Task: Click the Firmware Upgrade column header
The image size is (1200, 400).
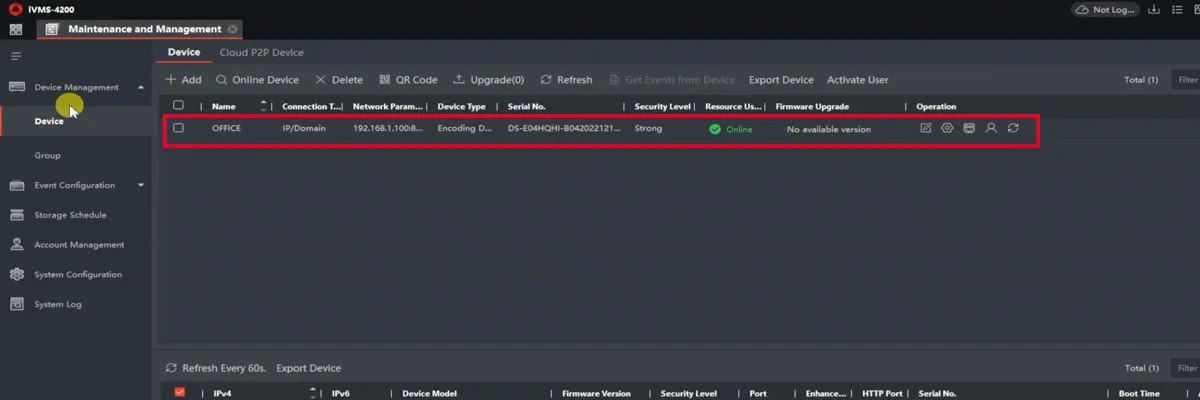Action: click(x=813, y=106)
